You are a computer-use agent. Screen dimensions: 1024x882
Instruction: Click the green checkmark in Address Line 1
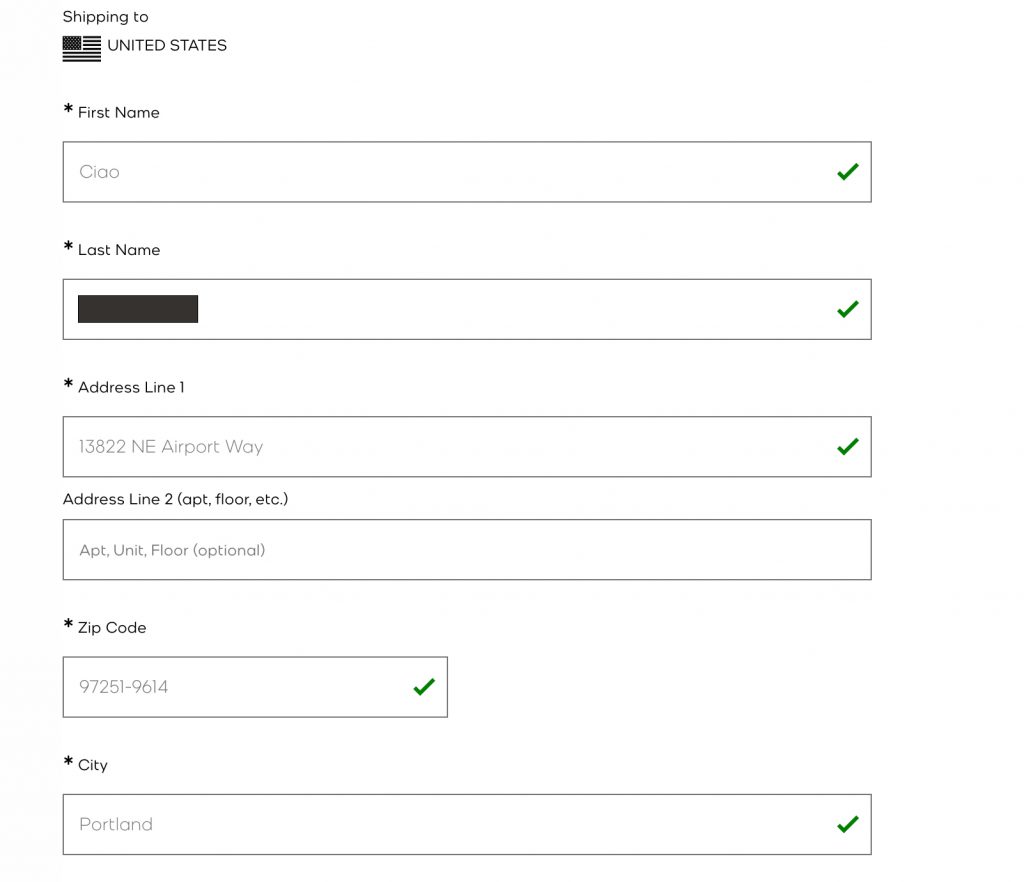848,446
